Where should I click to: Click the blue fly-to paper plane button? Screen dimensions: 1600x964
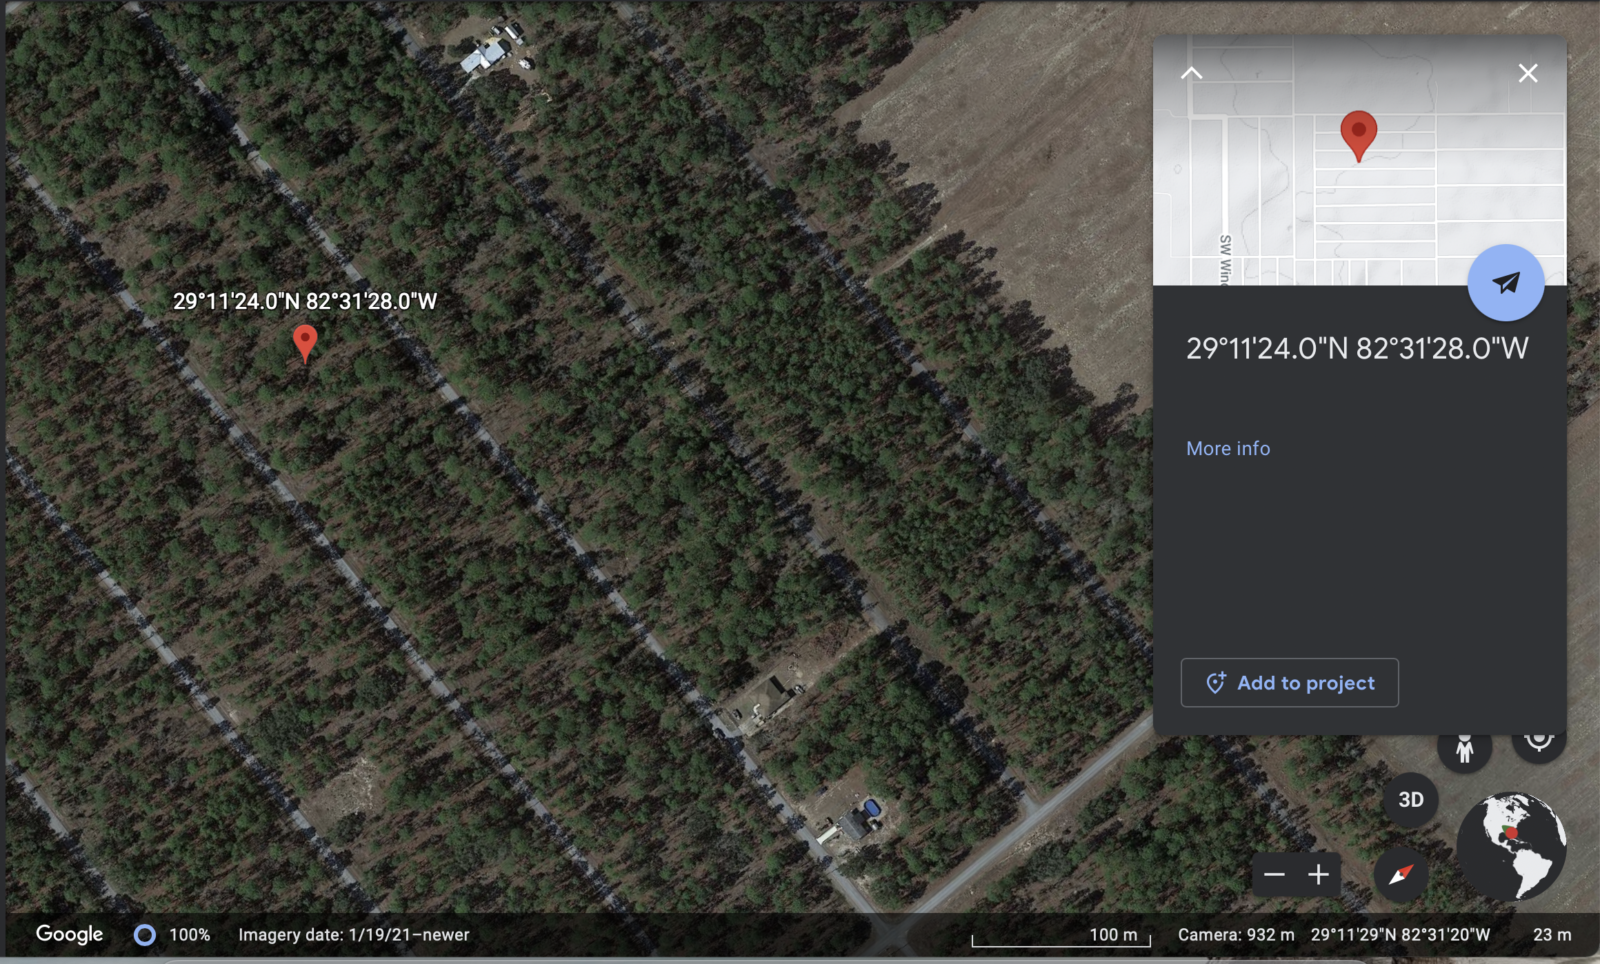point(1505,283)
